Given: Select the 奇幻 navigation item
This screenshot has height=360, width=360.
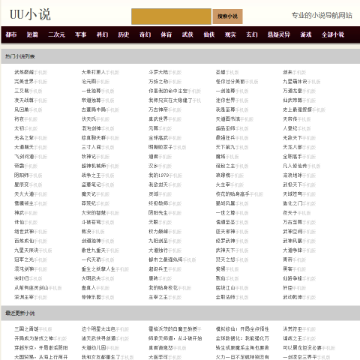Looking at the screenshot, I should tap(145, 35).
